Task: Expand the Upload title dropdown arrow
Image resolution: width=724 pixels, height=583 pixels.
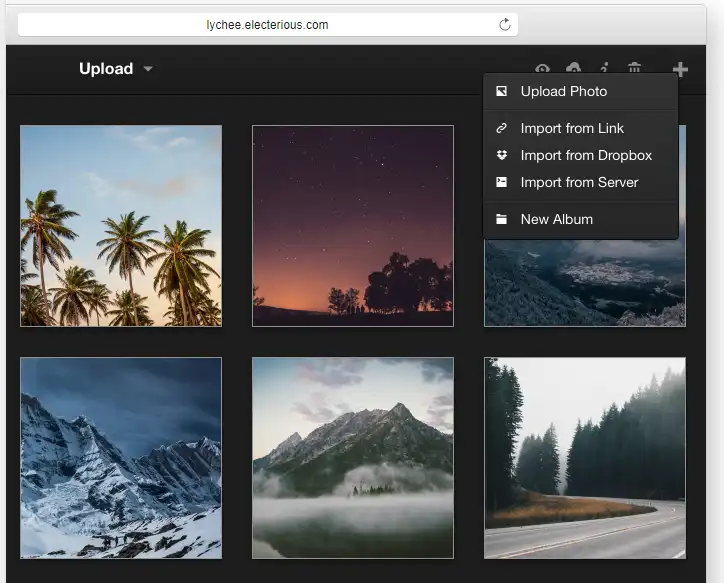Action: (x=148, y=69)
